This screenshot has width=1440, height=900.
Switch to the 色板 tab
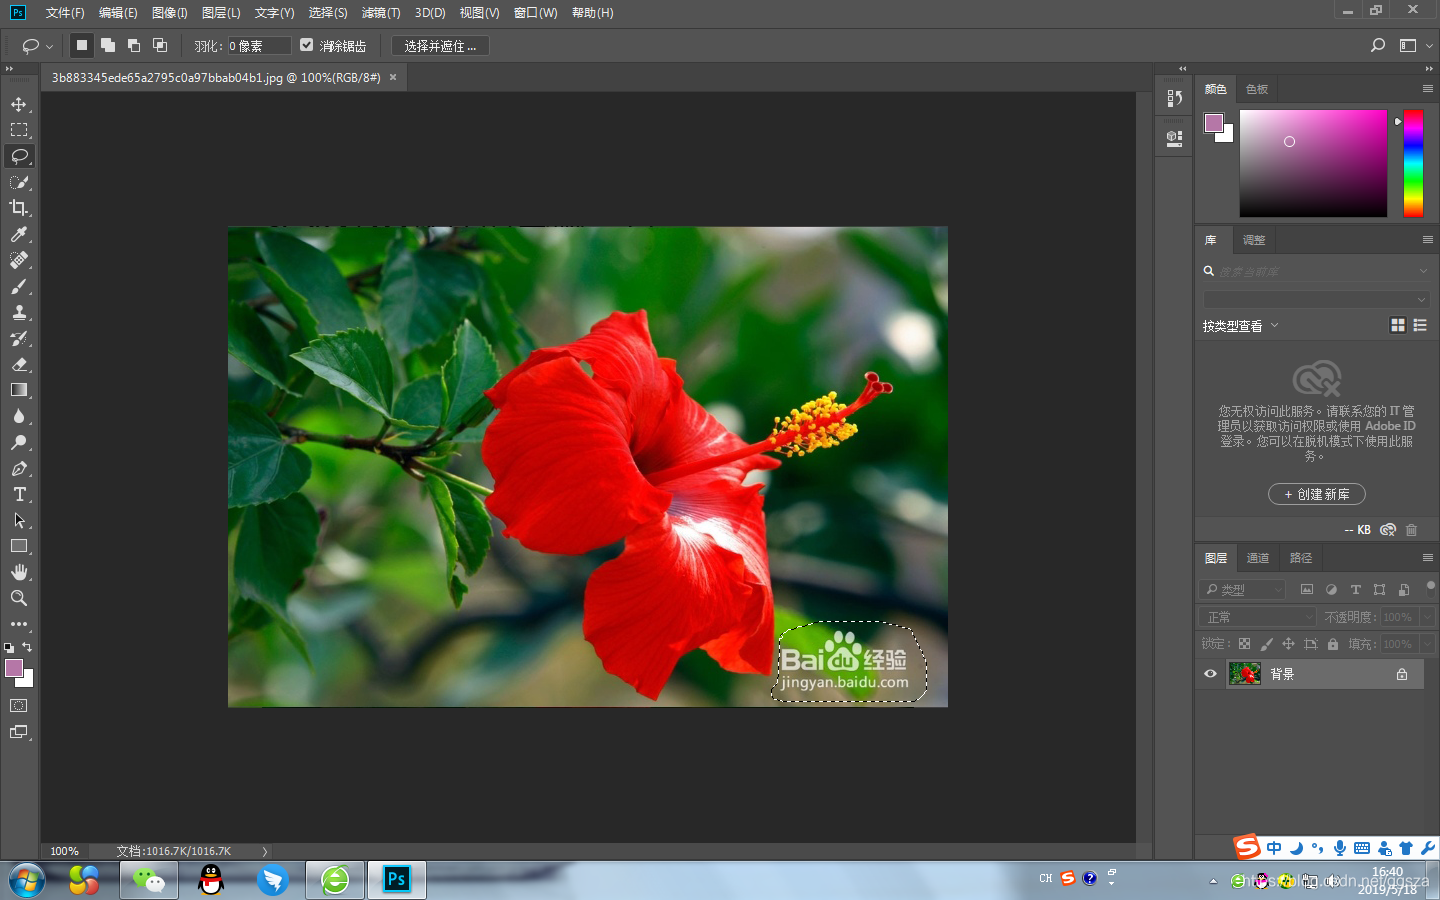coord(1257,89)
